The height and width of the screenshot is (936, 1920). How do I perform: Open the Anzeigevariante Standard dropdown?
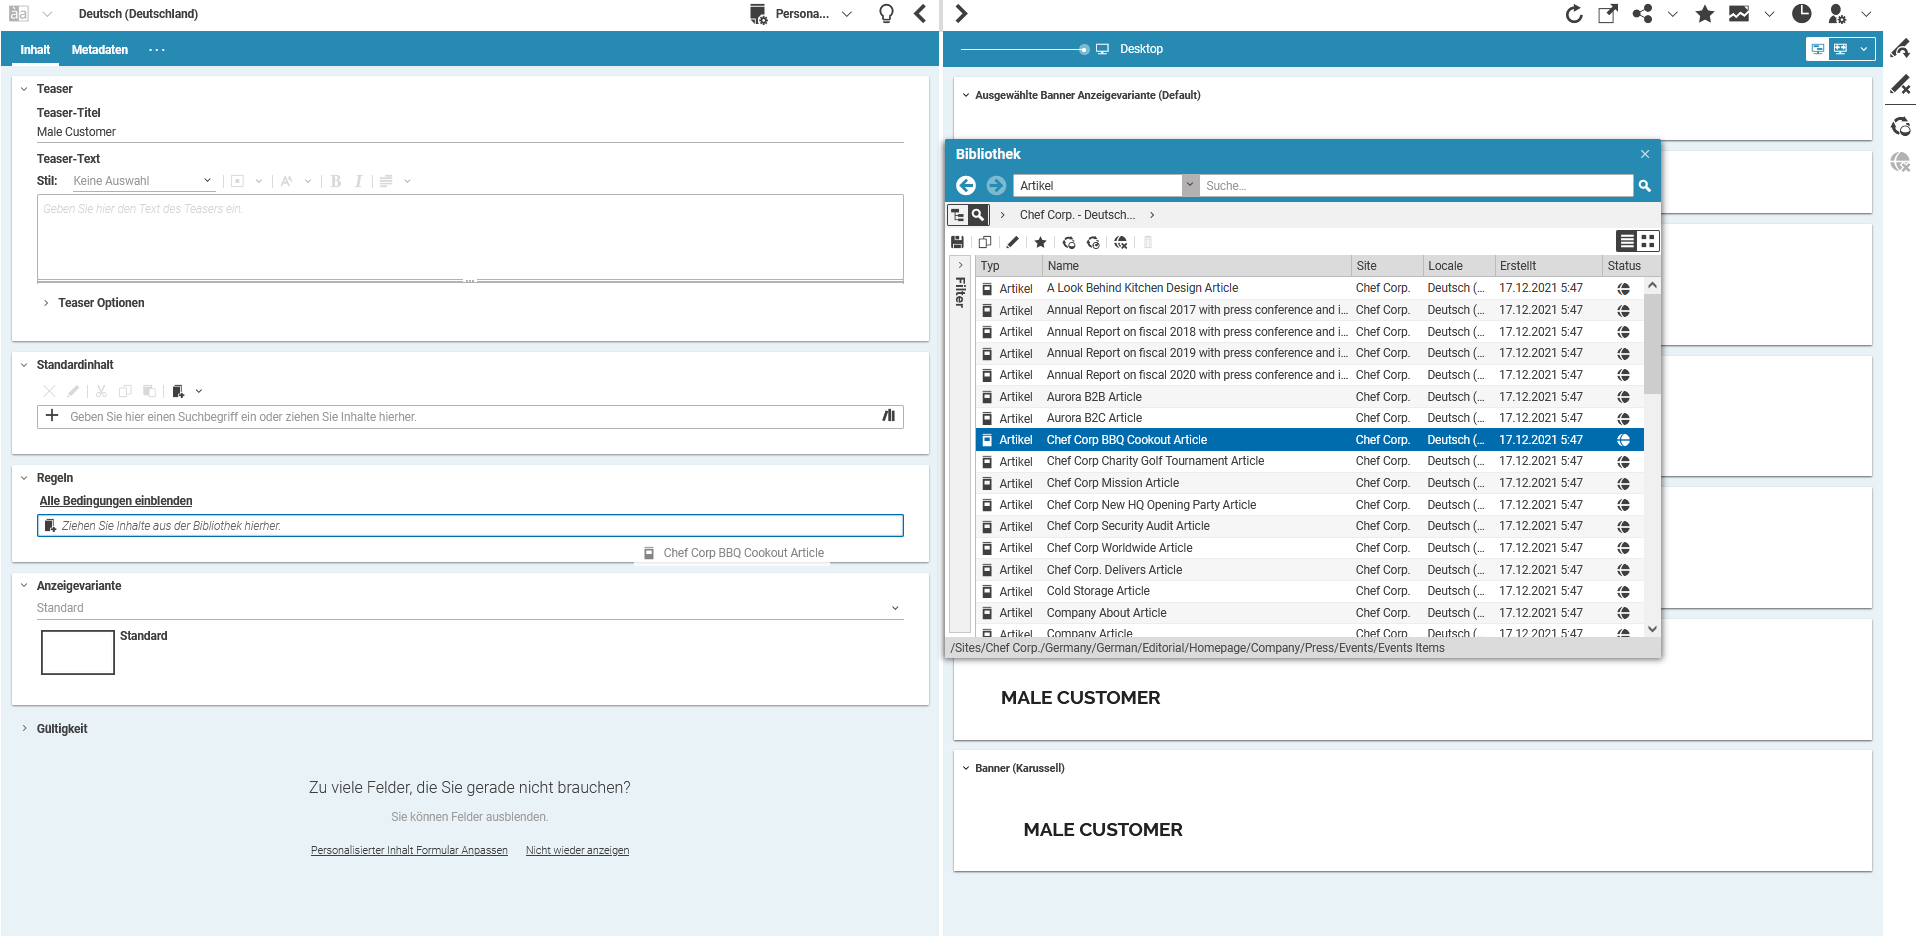895,608
